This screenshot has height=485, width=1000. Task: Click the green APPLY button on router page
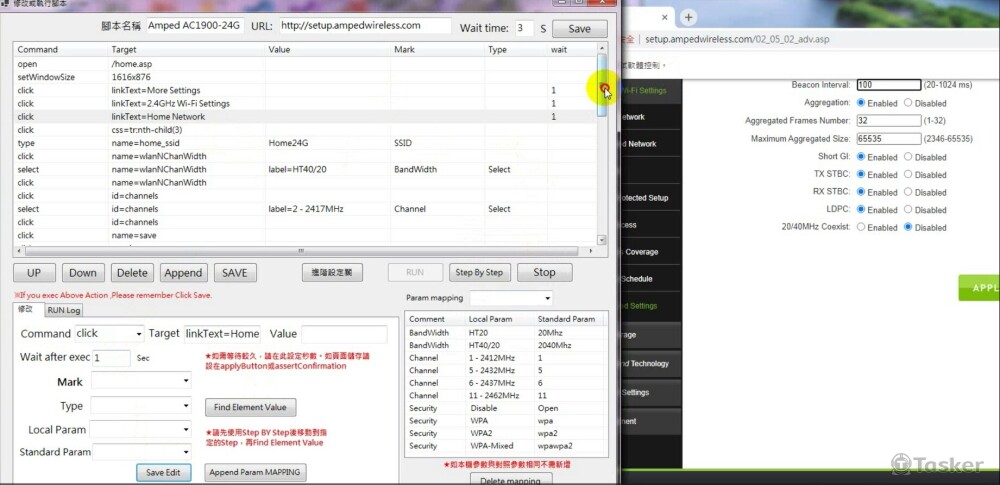tap(980, 288)
